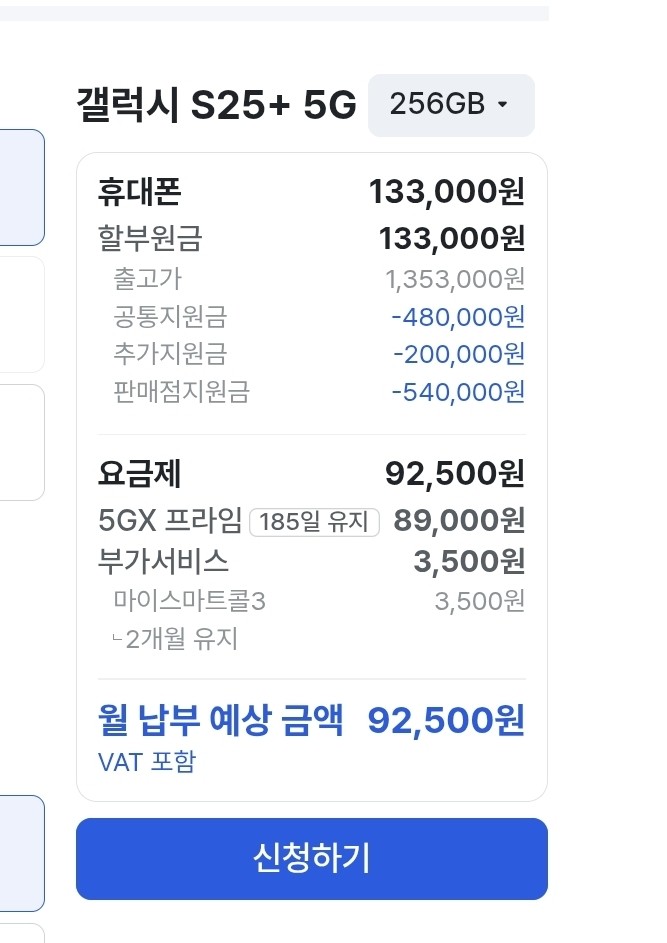Click the 부가서비스 row label
This screenshot has width=667, height=943.
(163, 561)
